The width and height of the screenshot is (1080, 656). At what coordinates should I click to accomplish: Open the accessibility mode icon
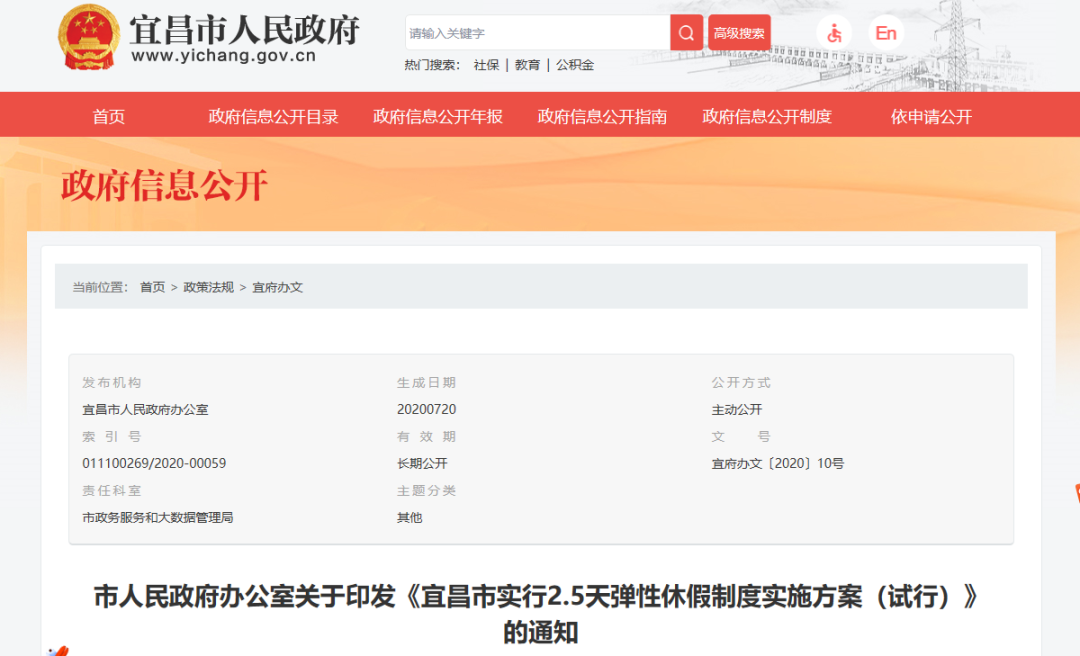(834, 33)
